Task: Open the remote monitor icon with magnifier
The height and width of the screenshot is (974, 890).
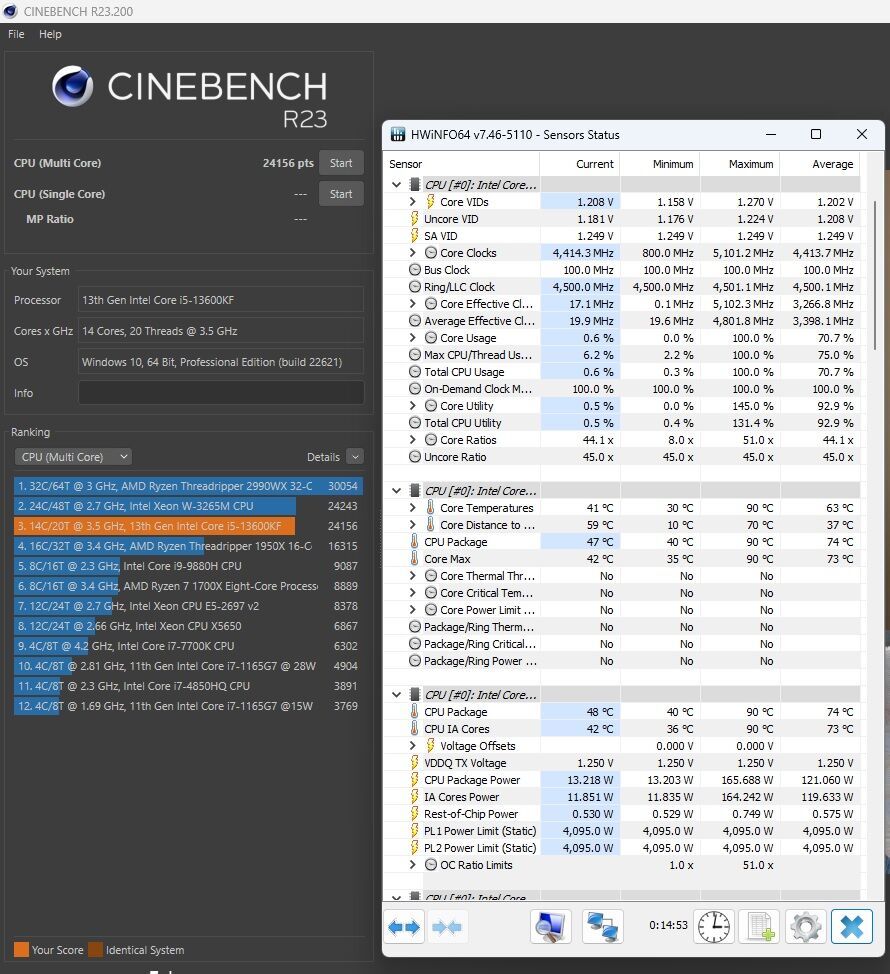Action: (550, 927)
